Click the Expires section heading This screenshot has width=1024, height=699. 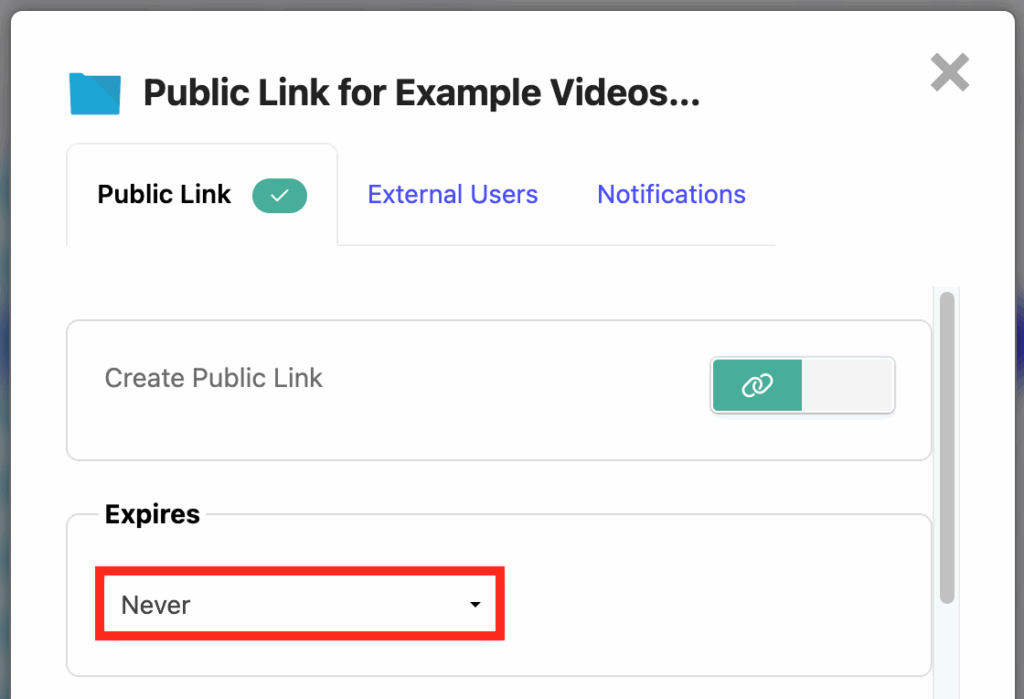[x=152, y=514]
